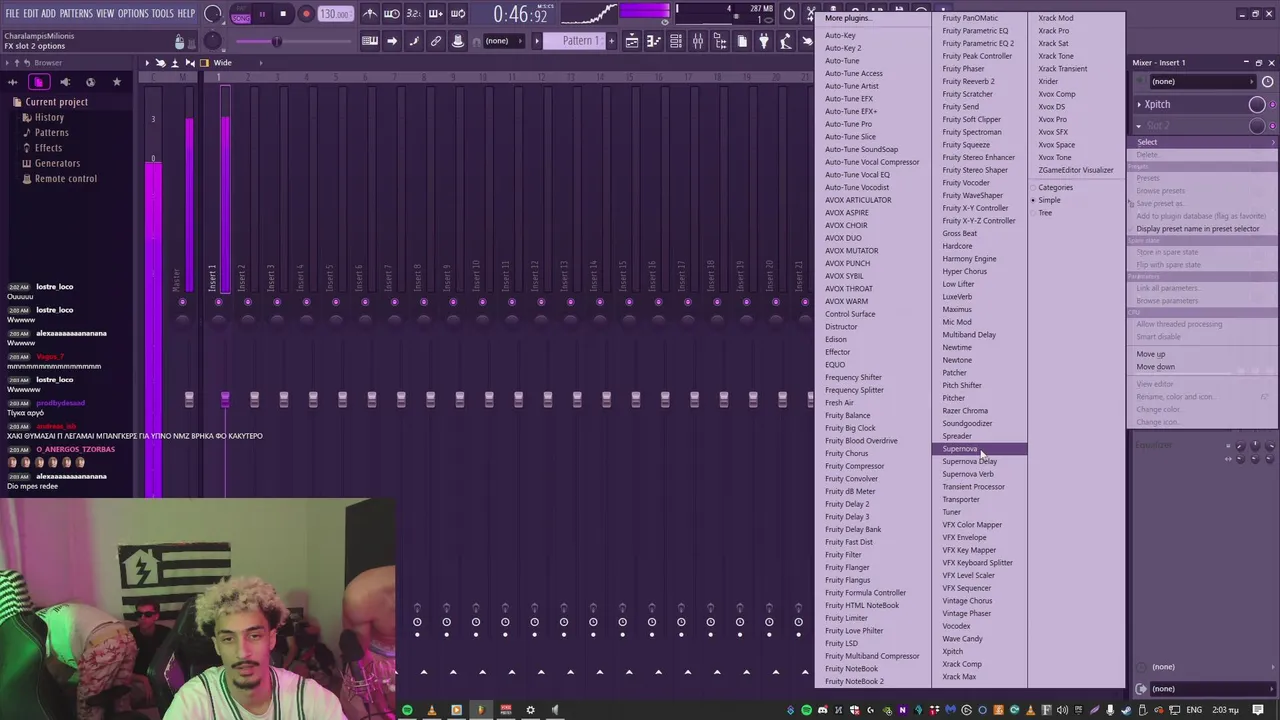Screen dimensions: 1280x720
Task: Toggle Slot 2 enable LED
Action: (1272, 126)
